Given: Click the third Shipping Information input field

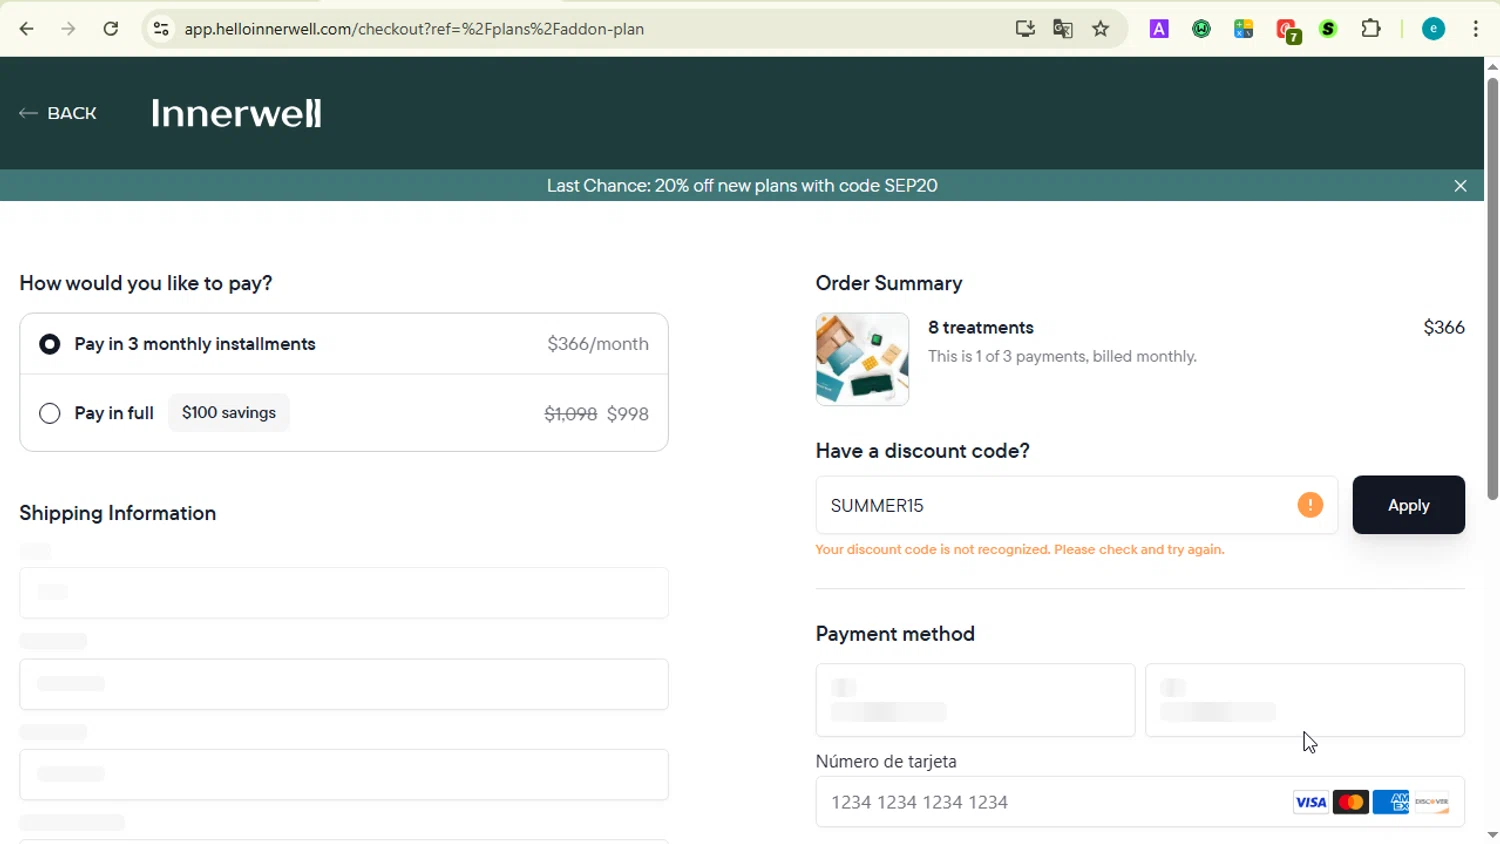Looking at the screenshot, I should [344, 775].
